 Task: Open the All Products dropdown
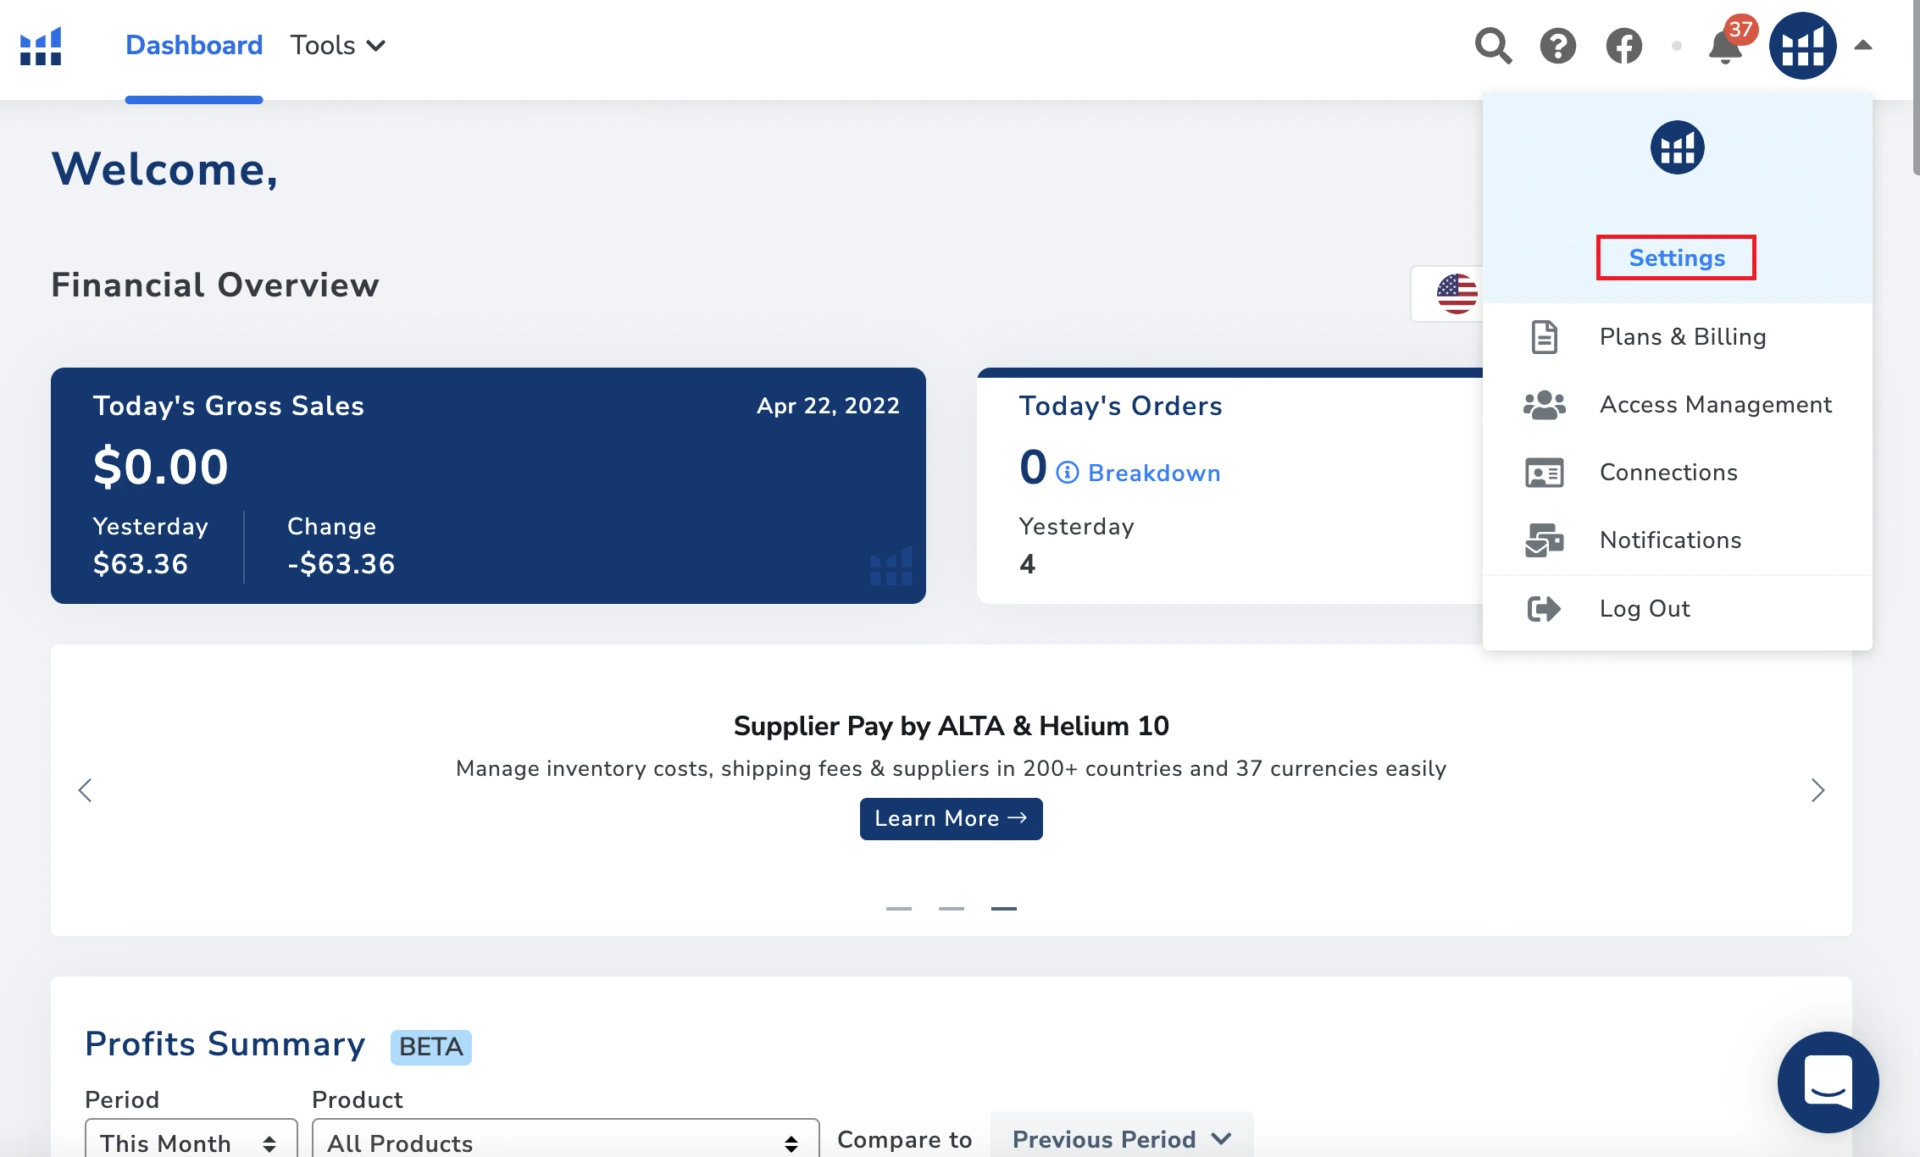(x=565, y=1142)
